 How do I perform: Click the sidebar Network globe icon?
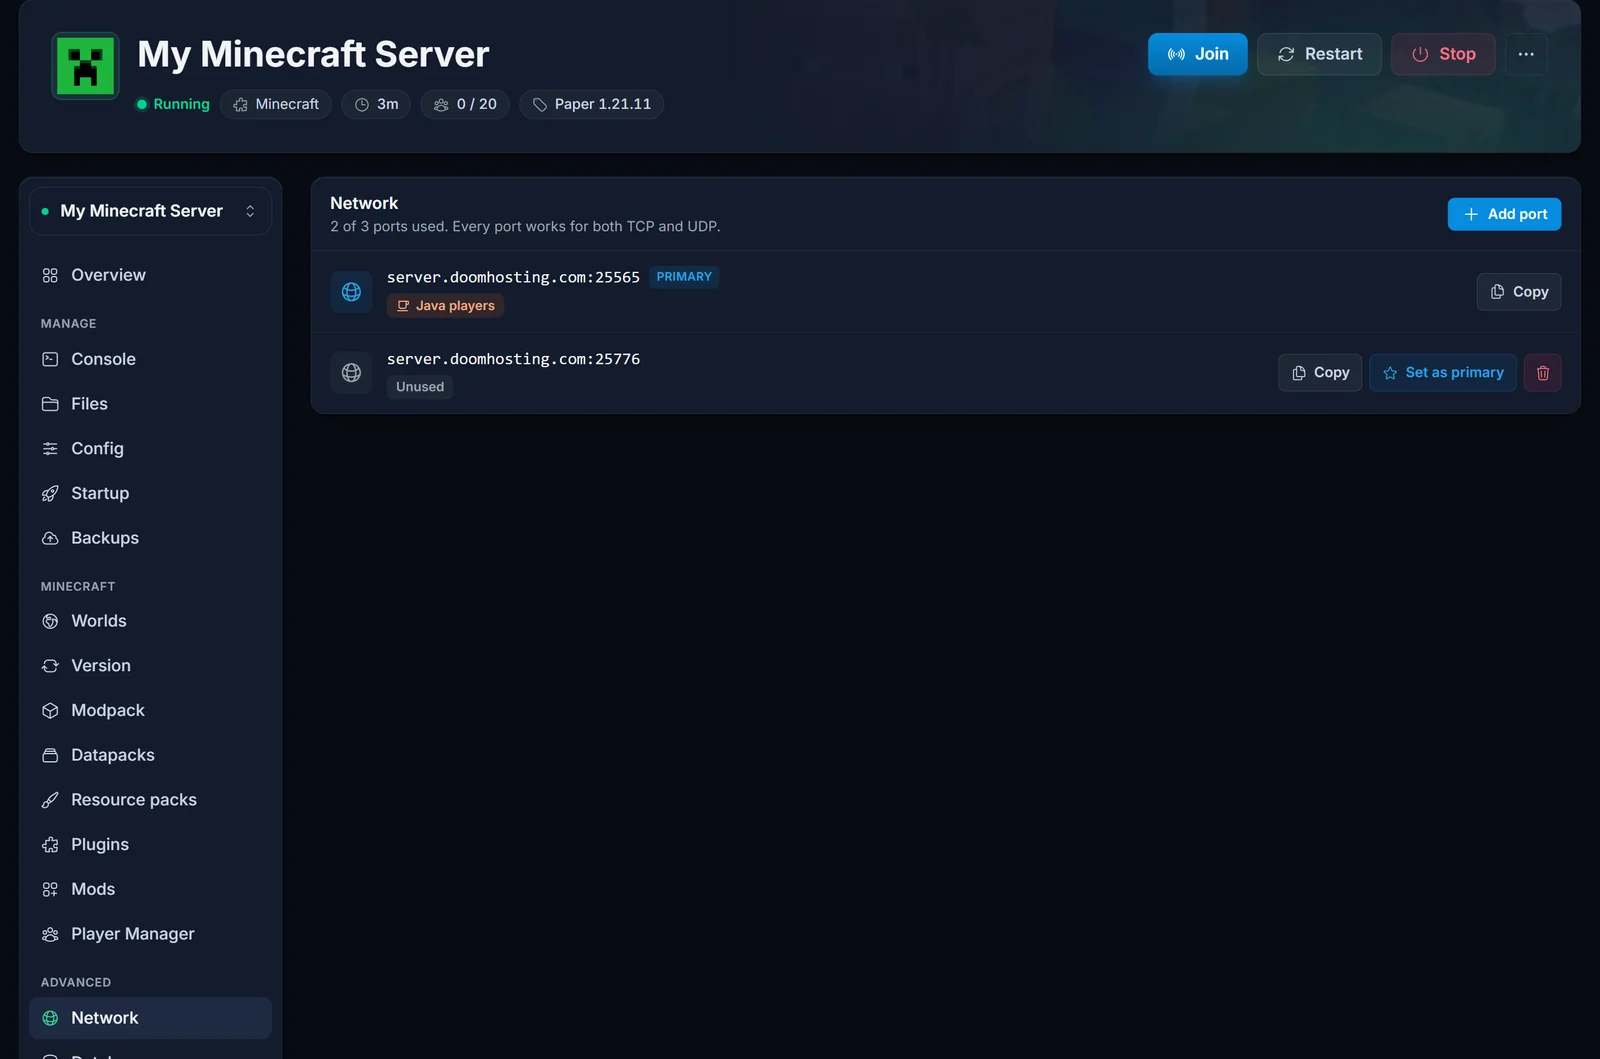50,1018
